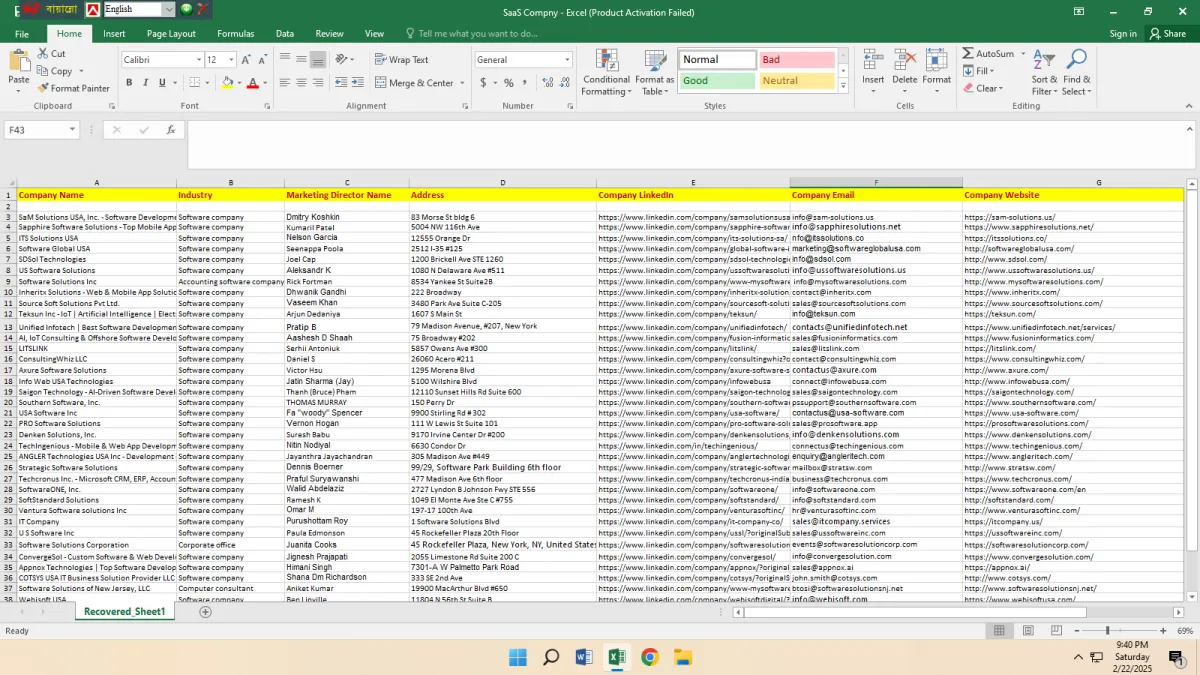Expand the formula bar chevron

point(1188,128)
